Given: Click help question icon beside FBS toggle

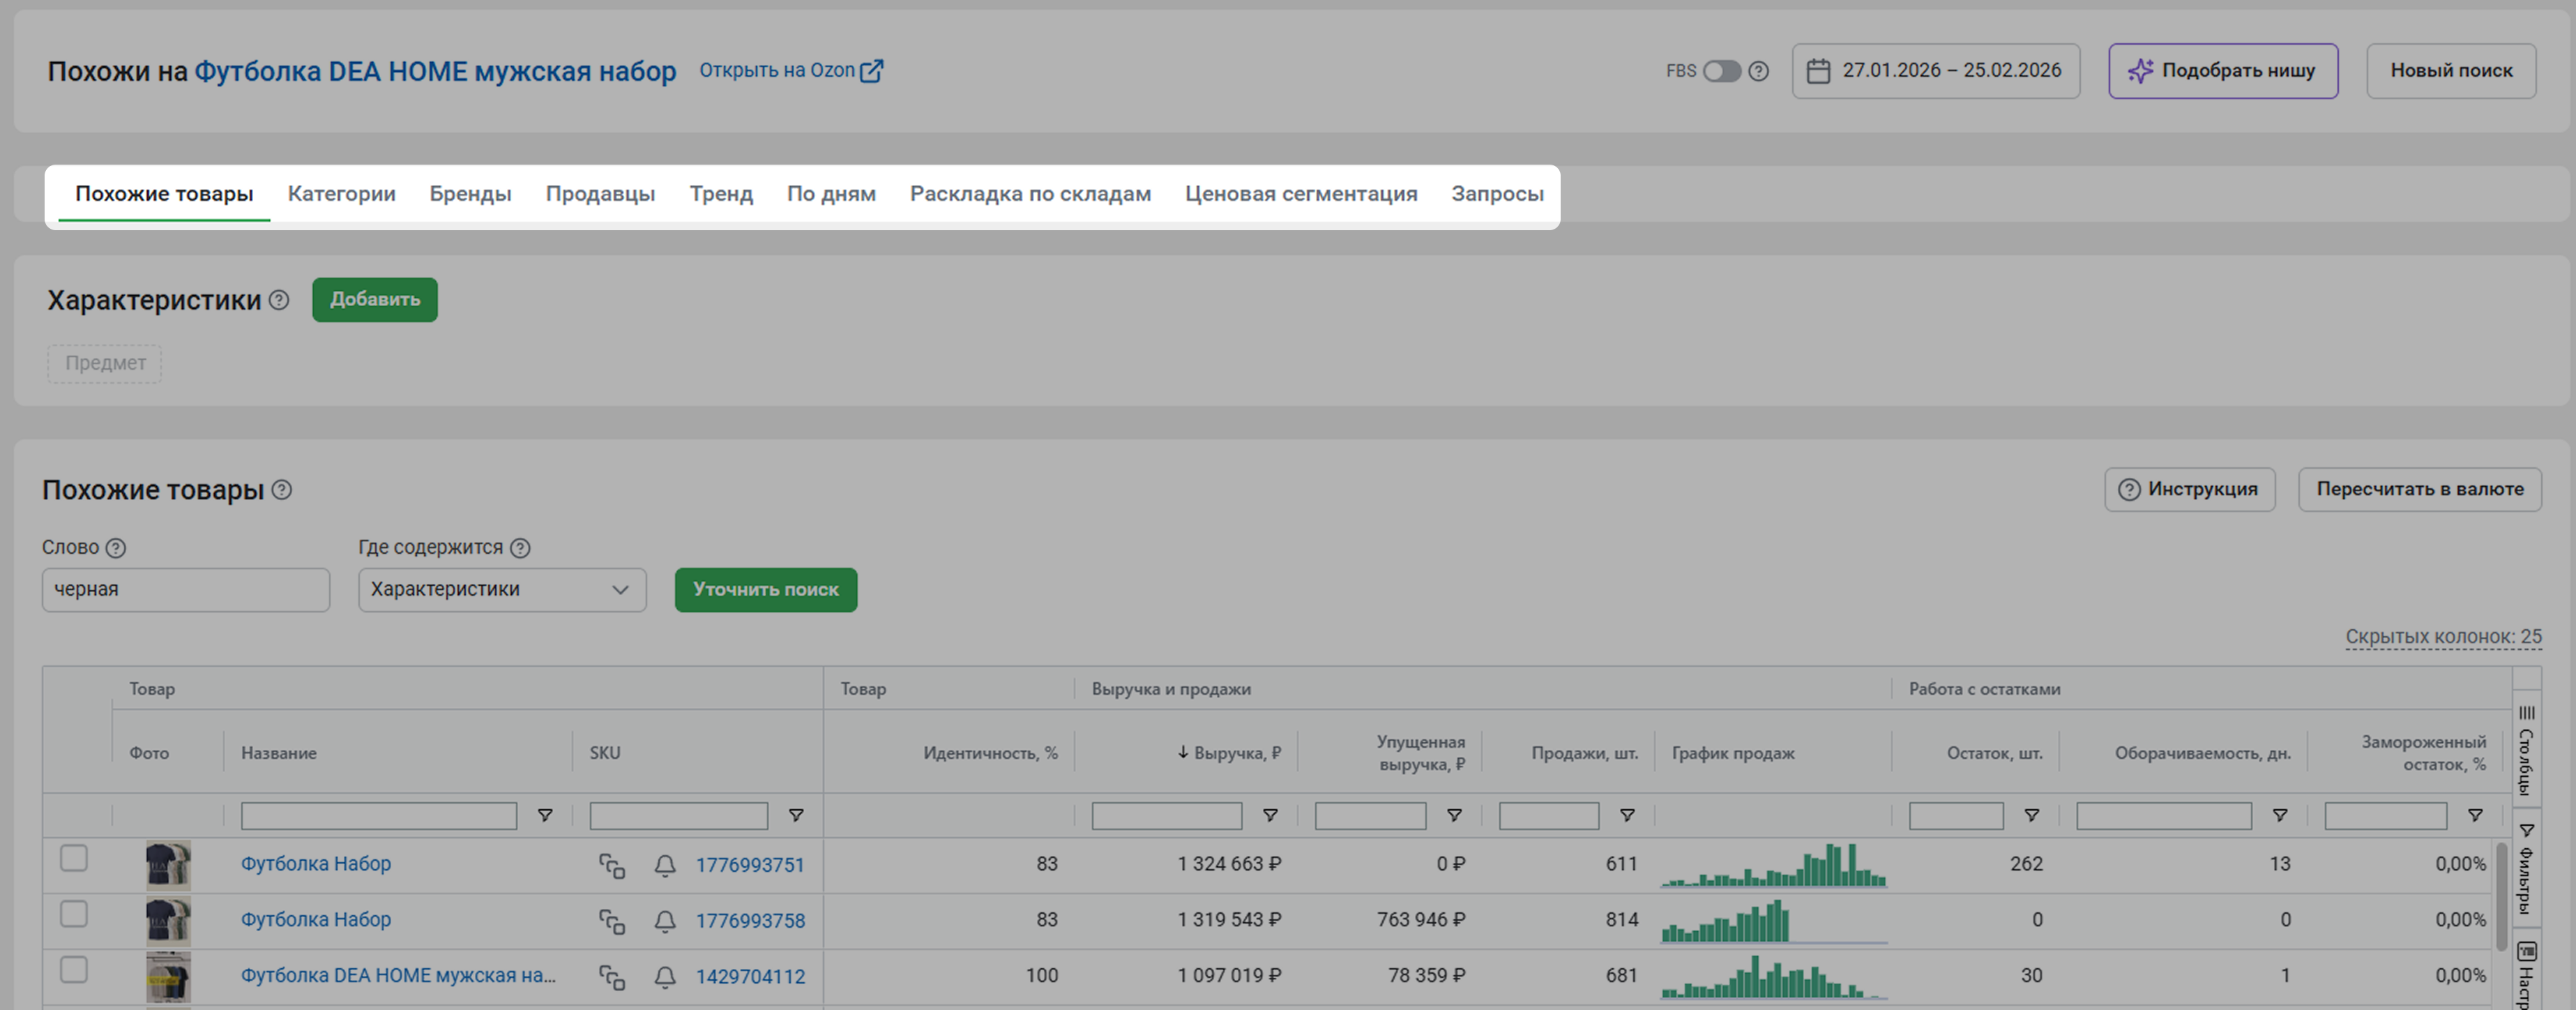Looking at the screenshot, I should pyautogui.click(x=1759, y=71).
